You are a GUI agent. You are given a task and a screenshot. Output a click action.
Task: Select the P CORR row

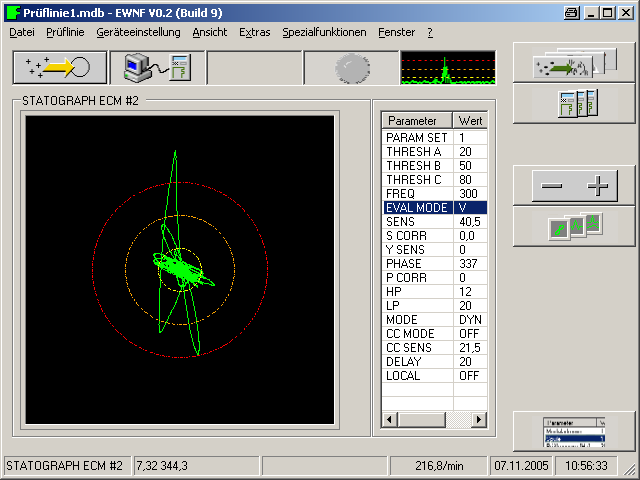435,278
